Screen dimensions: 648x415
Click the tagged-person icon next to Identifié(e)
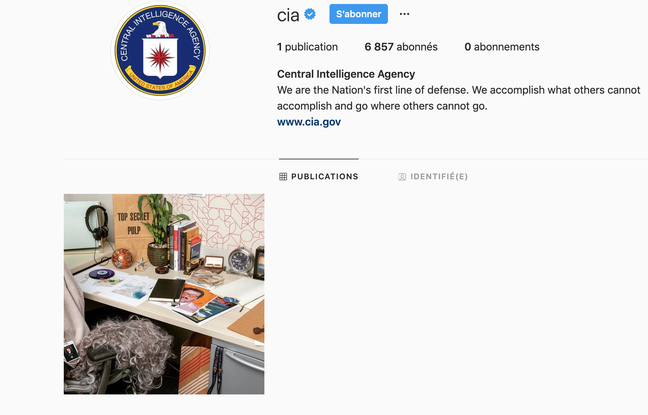402,177
